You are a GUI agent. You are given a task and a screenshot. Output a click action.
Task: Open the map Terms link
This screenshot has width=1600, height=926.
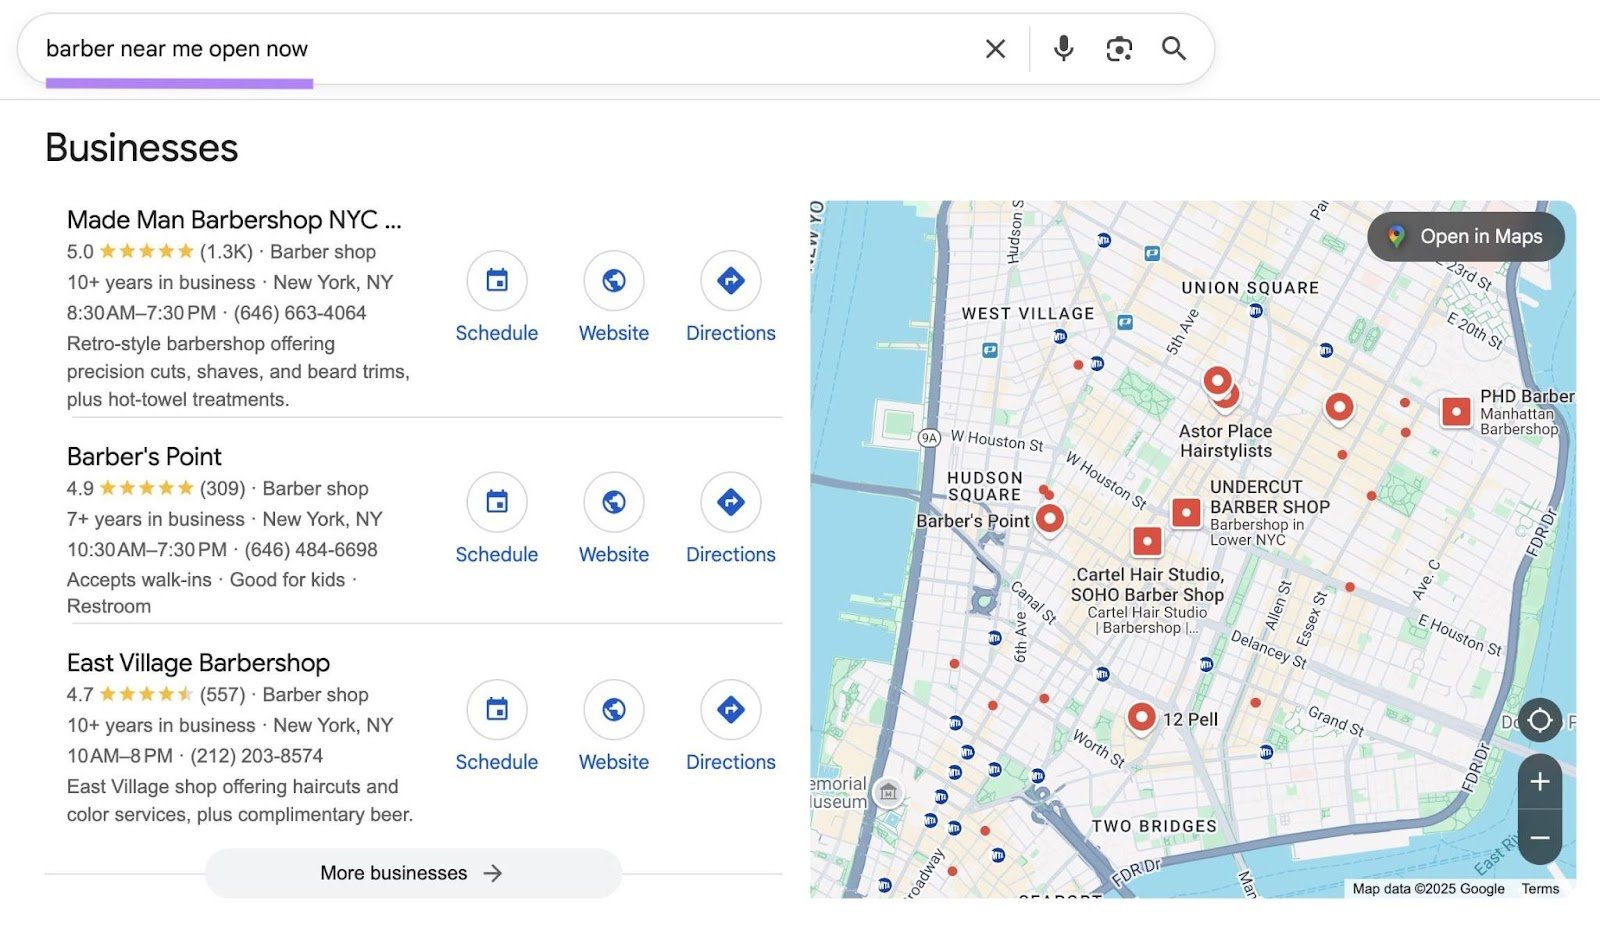point(1539,888)
